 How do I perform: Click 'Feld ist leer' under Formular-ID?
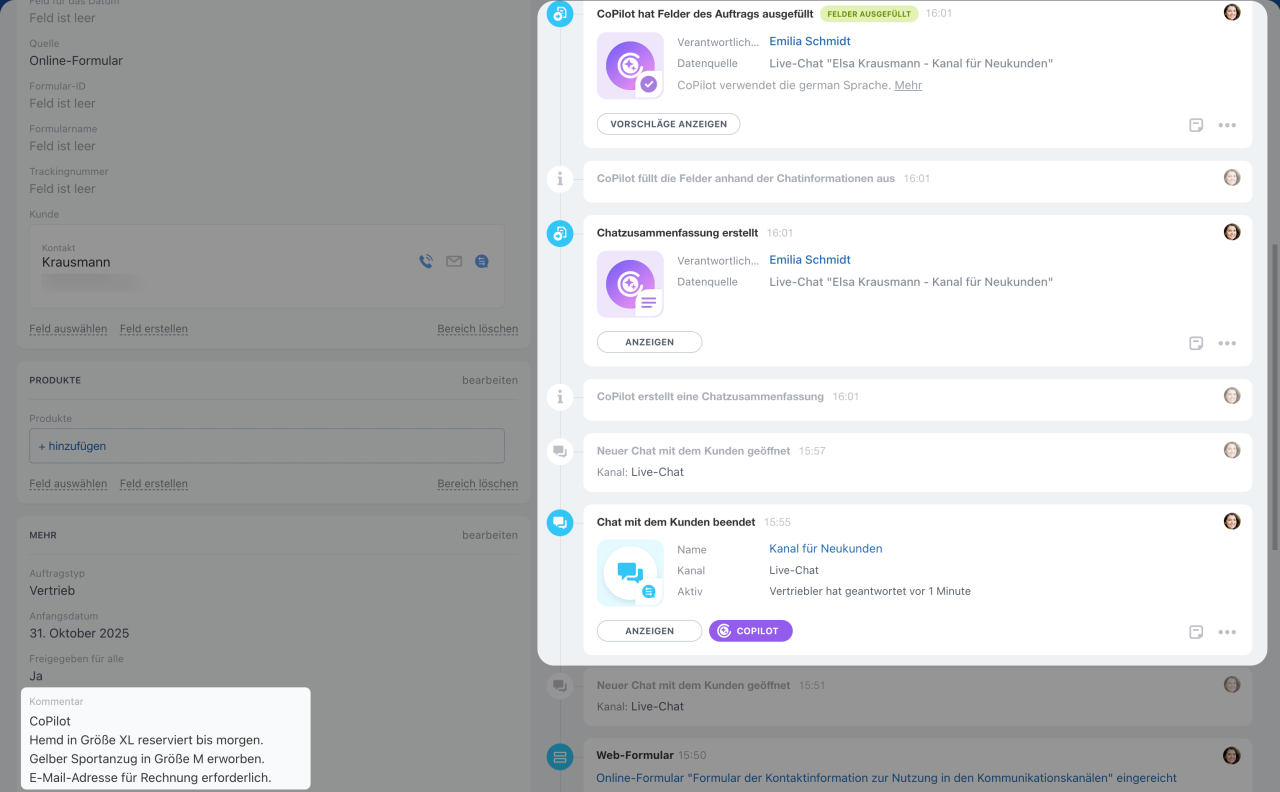click(x=62, y=103)
